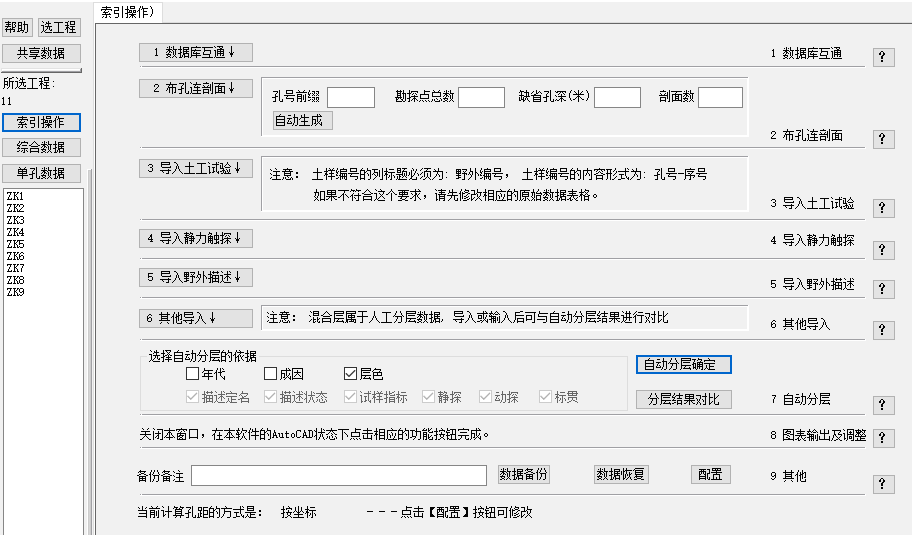Click the 自动分层确定 button
This screenshot has height=535, width=912.
pos(683,365)
